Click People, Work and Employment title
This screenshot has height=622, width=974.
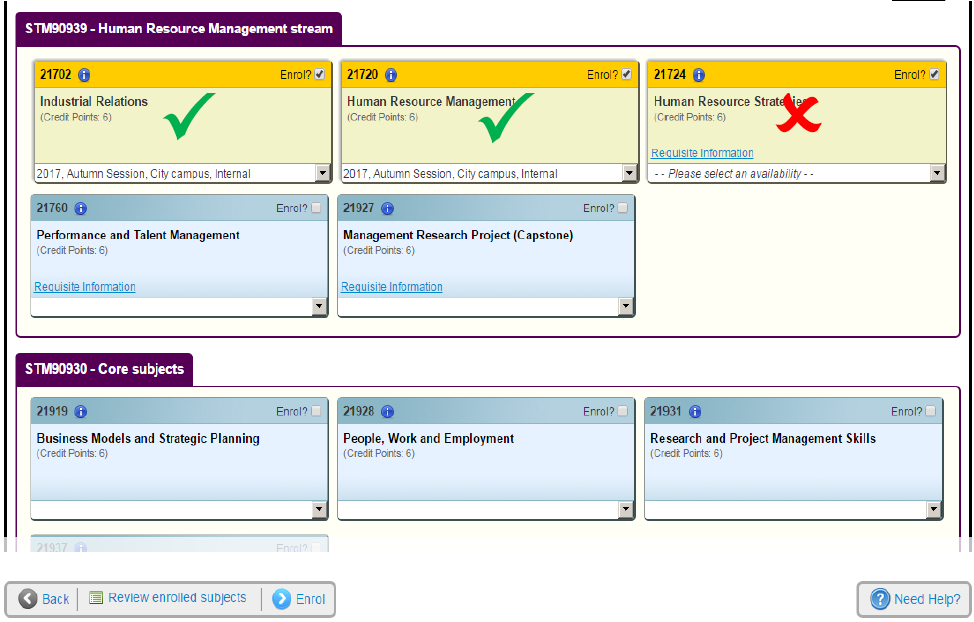[x=429, y=438]
